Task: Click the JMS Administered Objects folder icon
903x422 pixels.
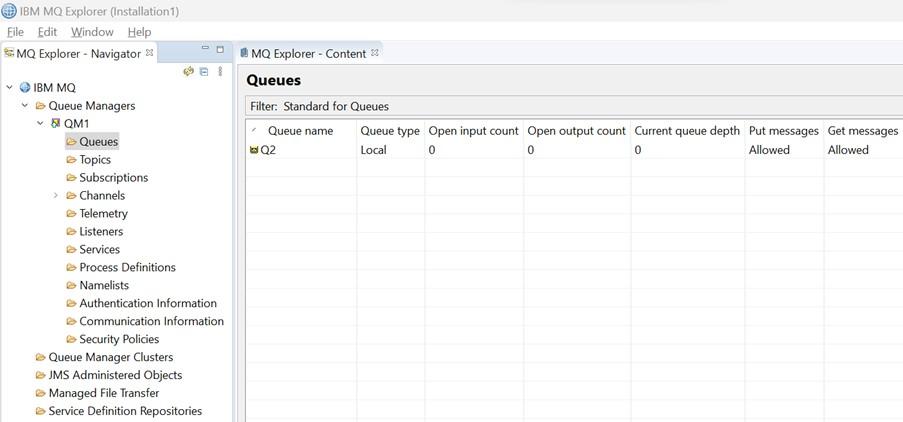Action: [x=40, y=375]
